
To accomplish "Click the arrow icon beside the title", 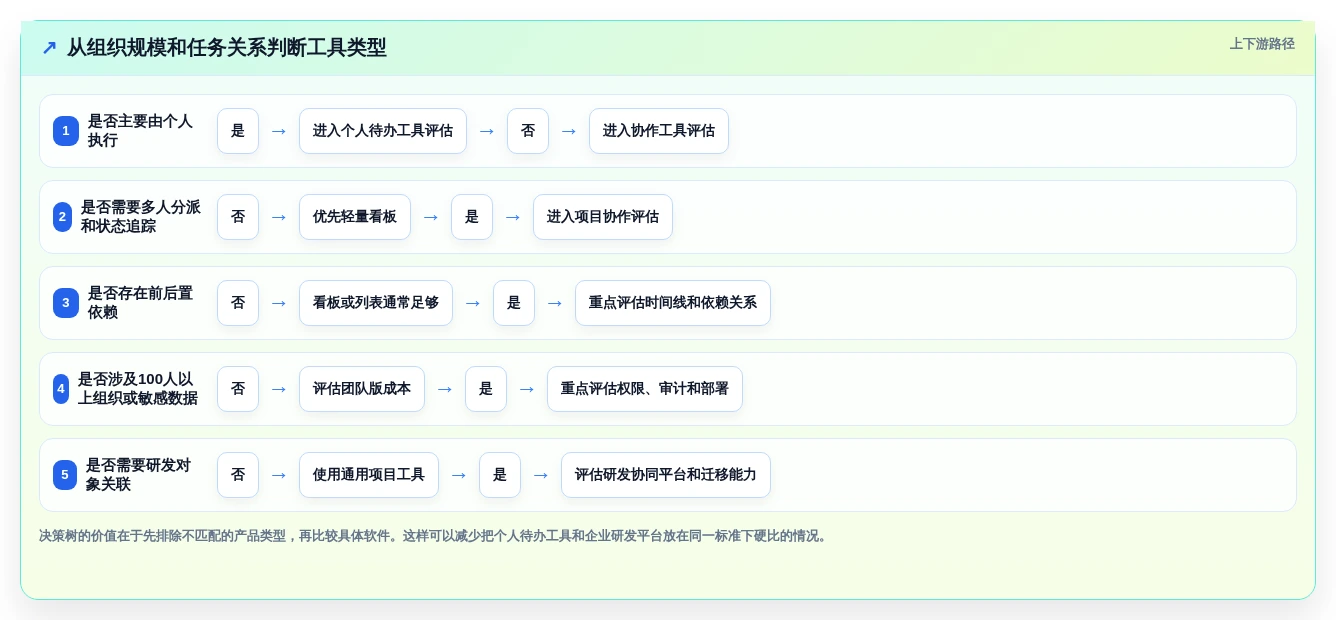I will [x=49, y=47].
